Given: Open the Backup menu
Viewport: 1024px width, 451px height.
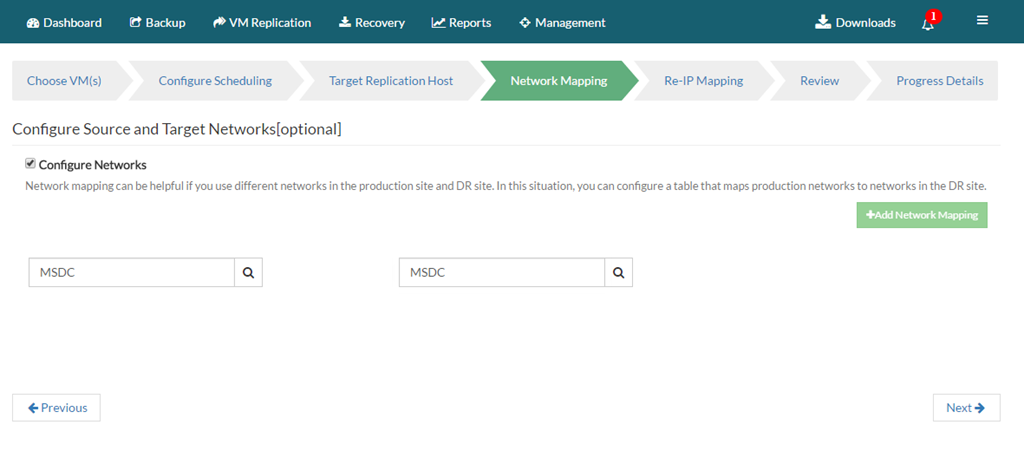Looking at the screenshot, I should tap(157, 23).
